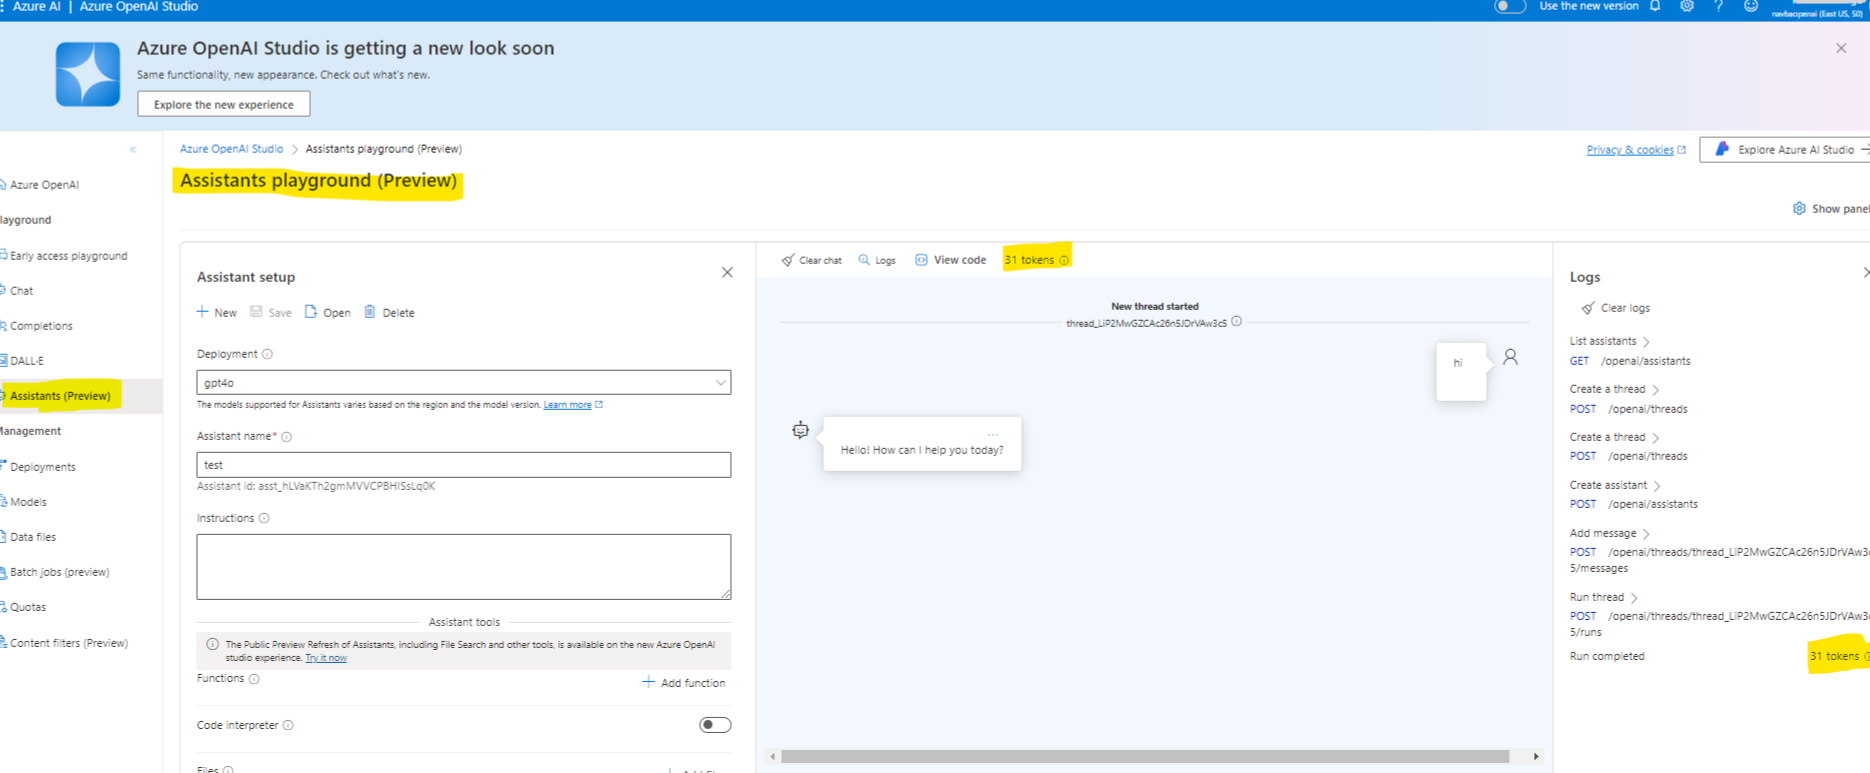Show the thread ID info icon
This screenshot has height=773, width=1870.
(1237, 321)
